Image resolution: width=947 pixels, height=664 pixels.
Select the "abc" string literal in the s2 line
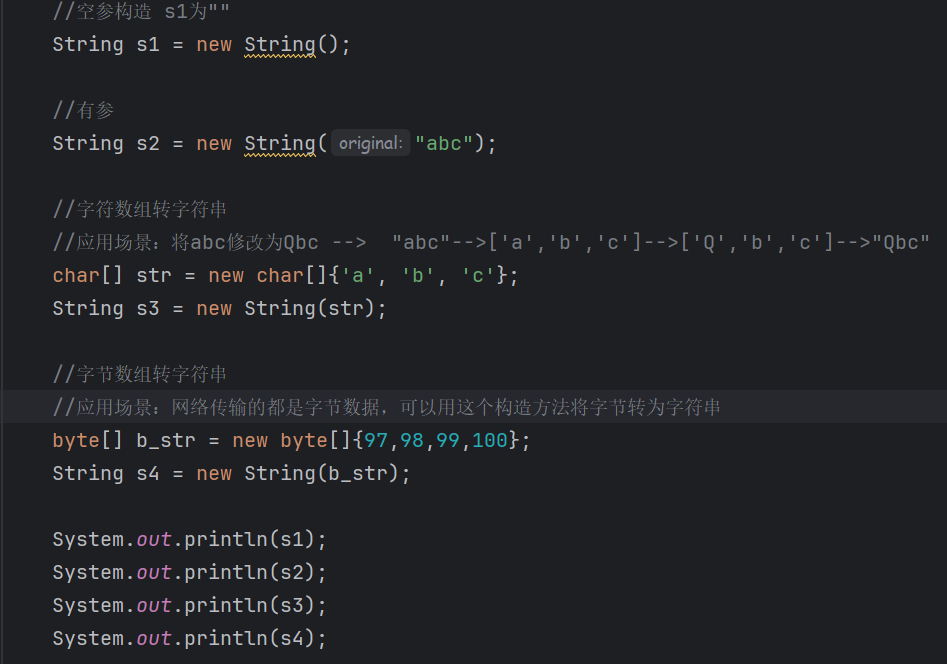pos(444,144)
